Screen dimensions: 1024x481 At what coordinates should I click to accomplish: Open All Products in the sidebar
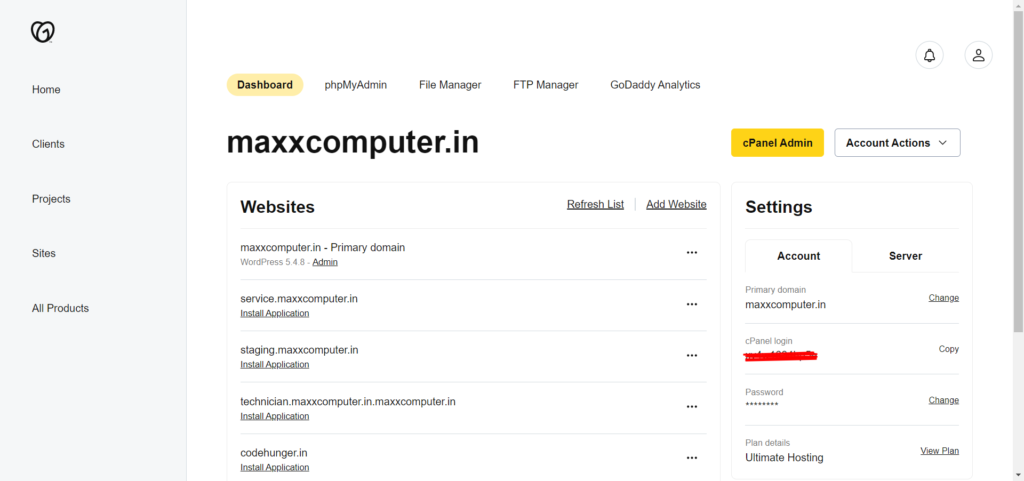click(x=60, y=308)
